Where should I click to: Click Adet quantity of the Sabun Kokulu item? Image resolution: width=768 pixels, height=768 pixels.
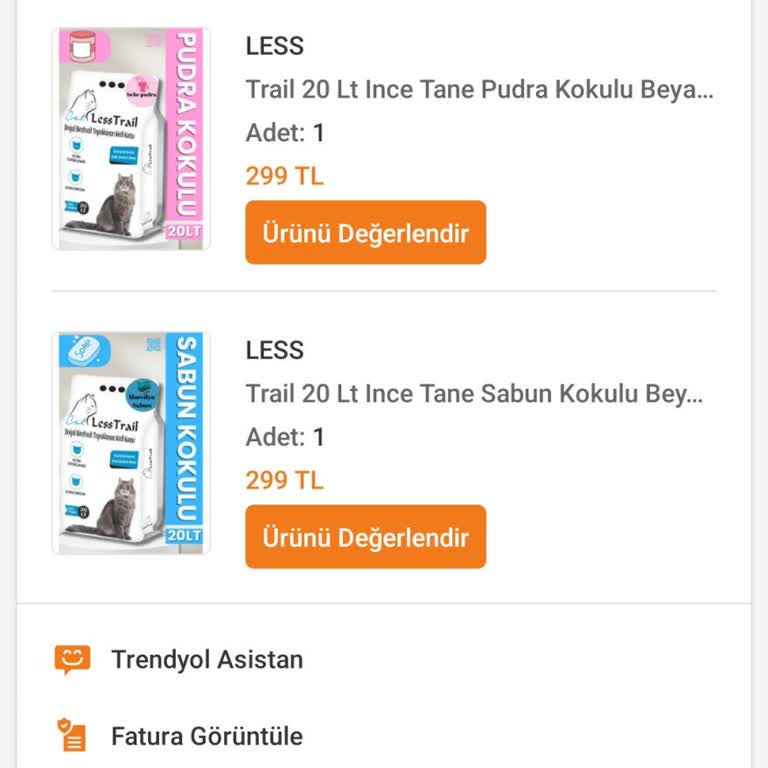tap(285, 437)
